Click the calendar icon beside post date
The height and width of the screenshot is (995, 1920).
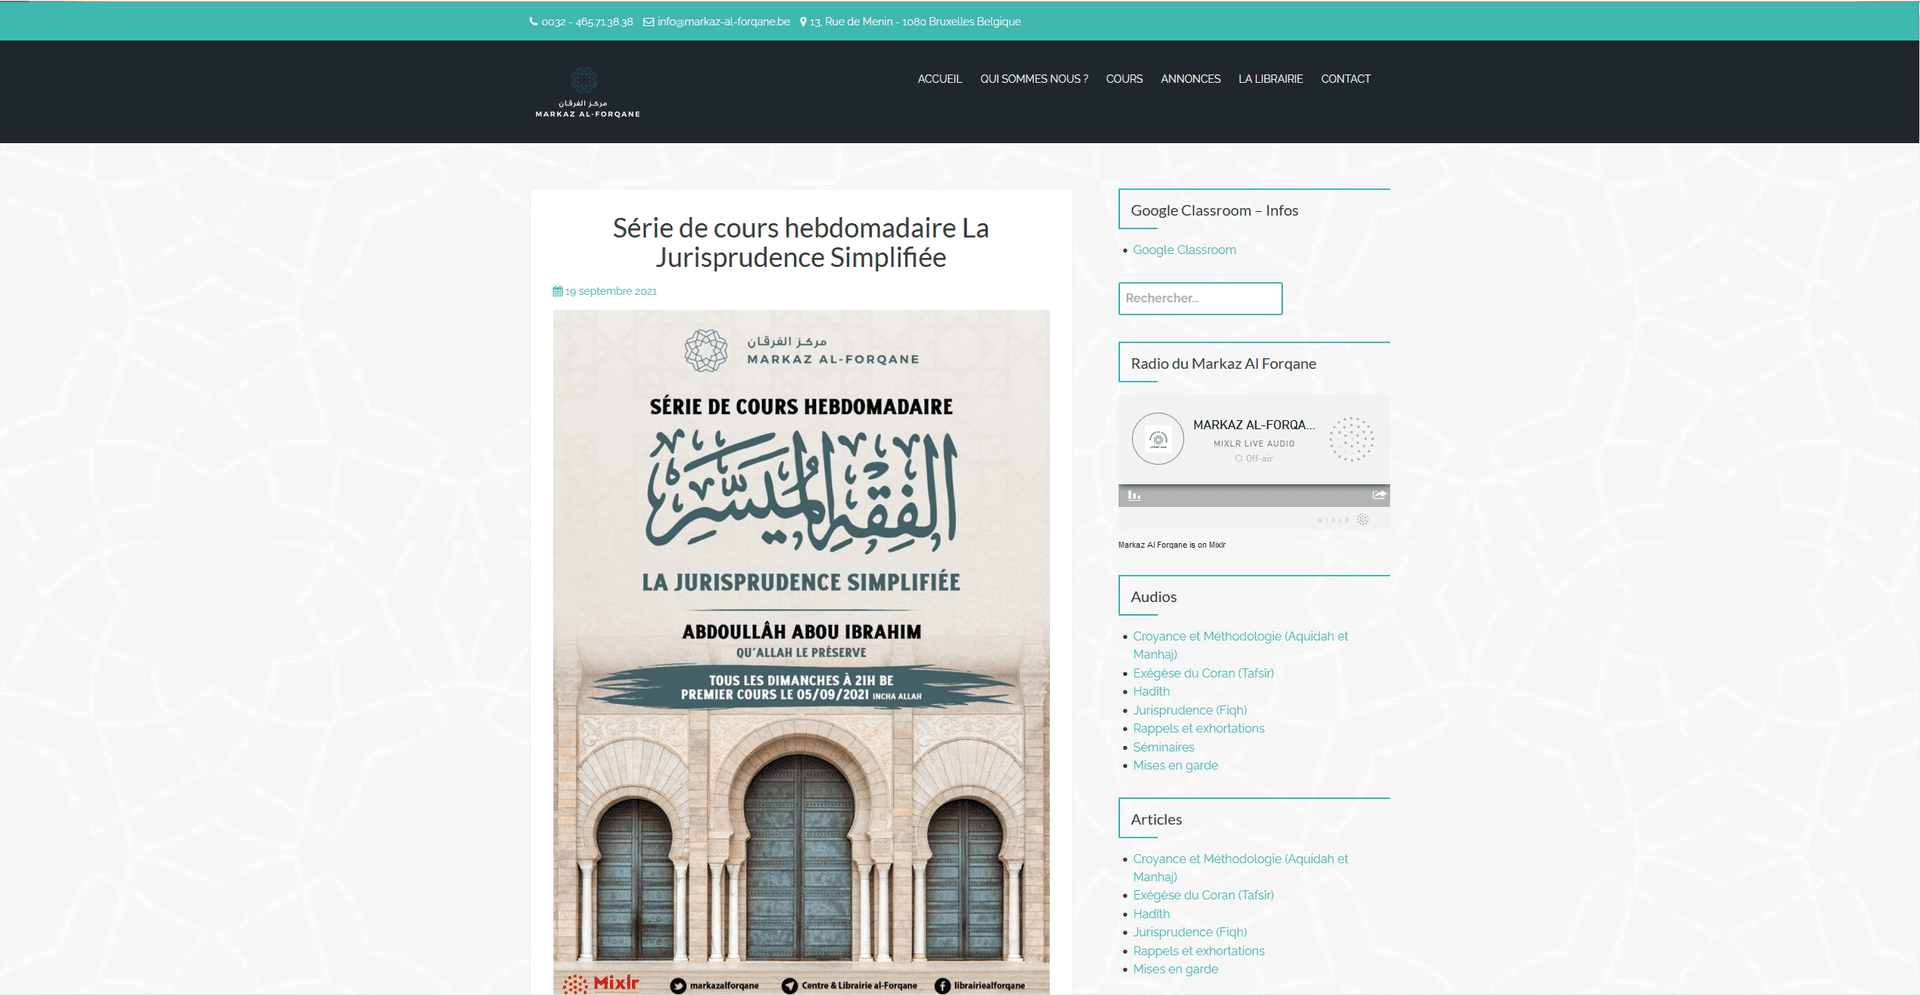[x=558, y=292]
